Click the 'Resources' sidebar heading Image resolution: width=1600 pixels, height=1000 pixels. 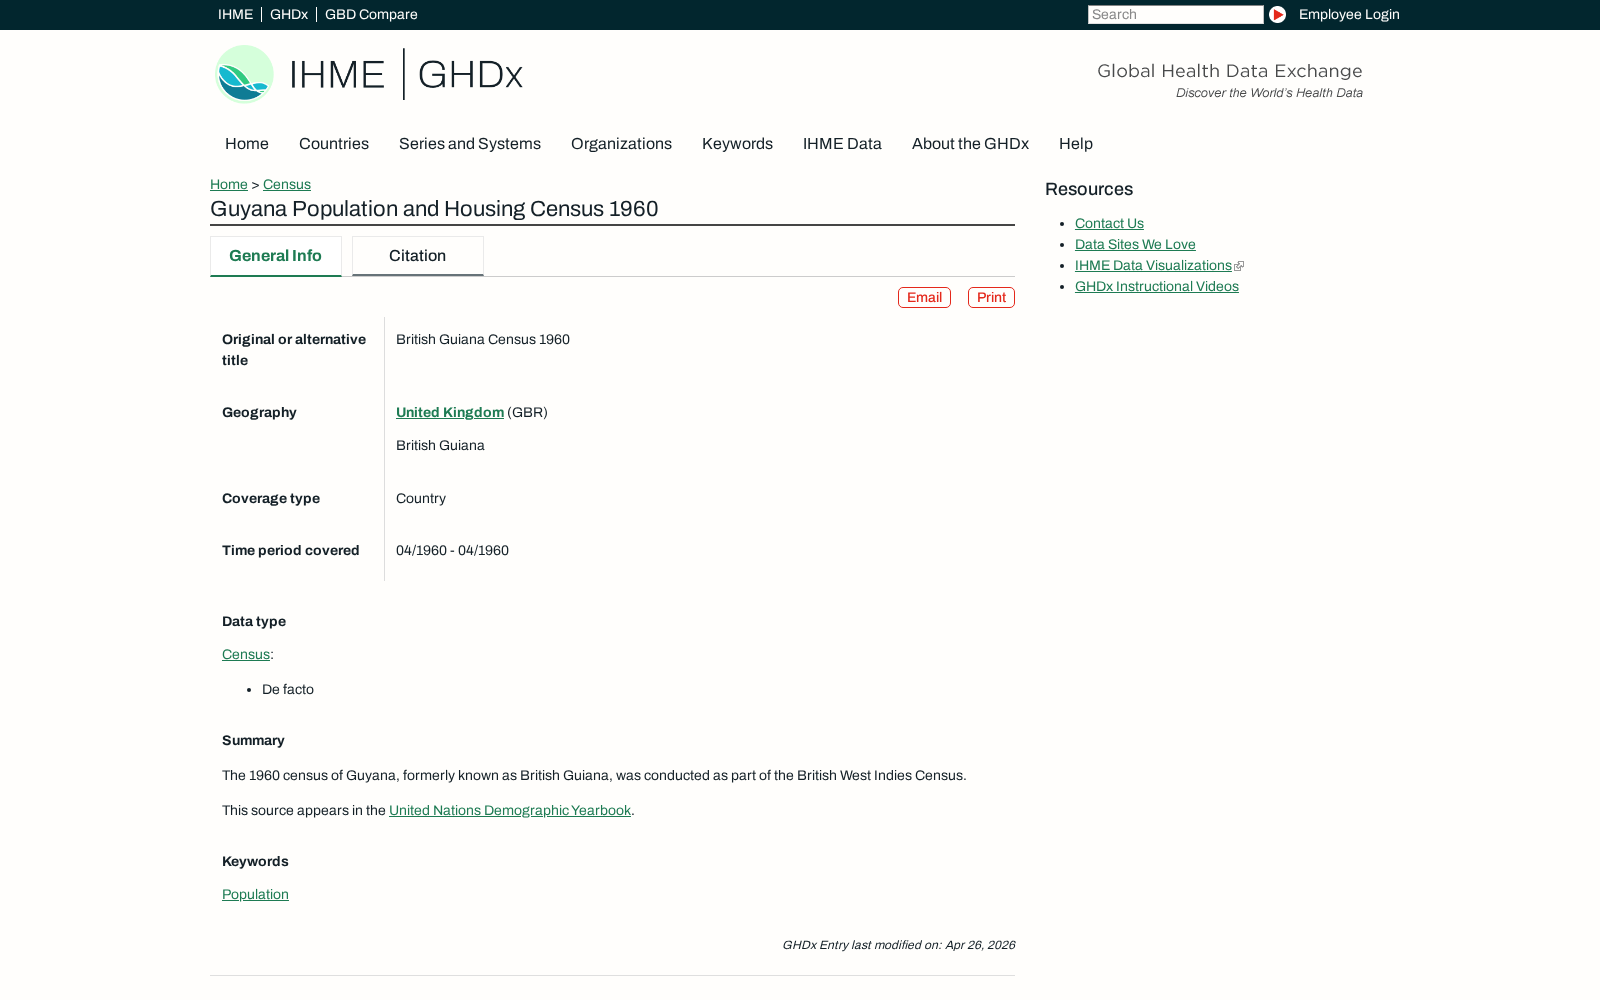[x=1089, y=189]
